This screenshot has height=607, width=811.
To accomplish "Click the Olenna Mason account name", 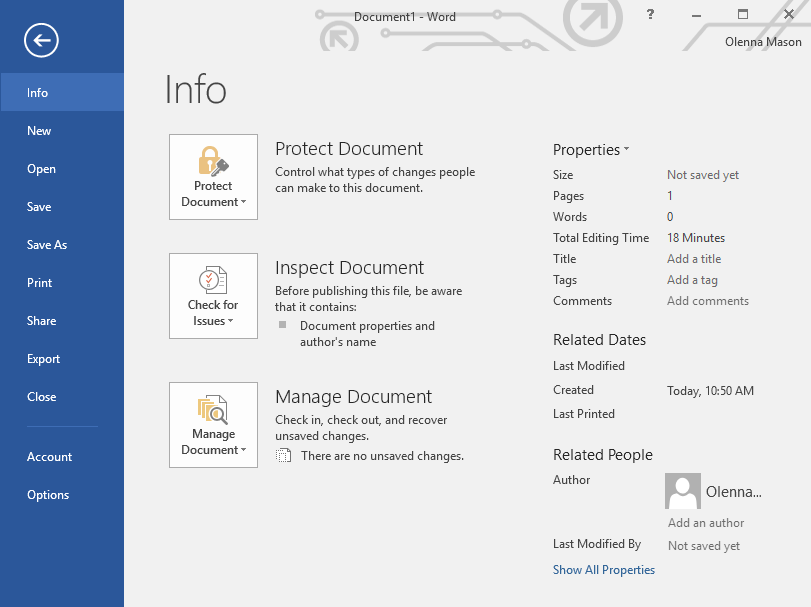I will point(763,42).
